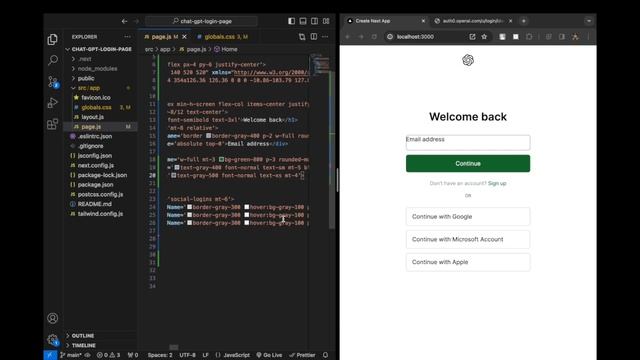Expand the TIMELINE section

84,345
